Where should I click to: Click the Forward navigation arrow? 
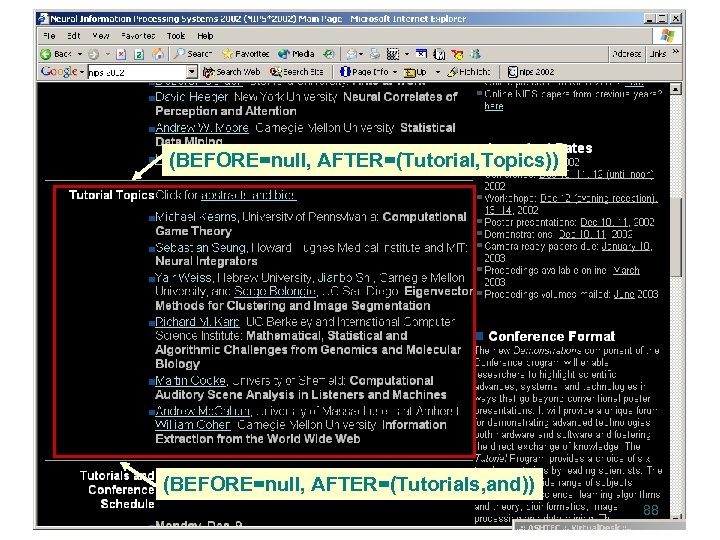click(94, 54)
